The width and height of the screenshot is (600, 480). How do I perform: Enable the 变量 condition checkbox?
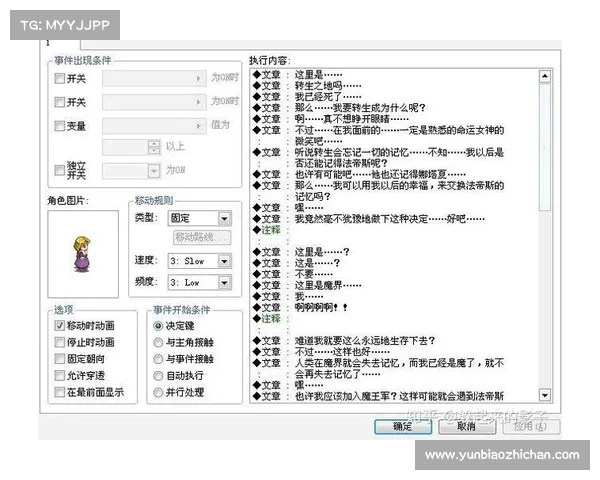pyautogui.click(x=59, y=126)
